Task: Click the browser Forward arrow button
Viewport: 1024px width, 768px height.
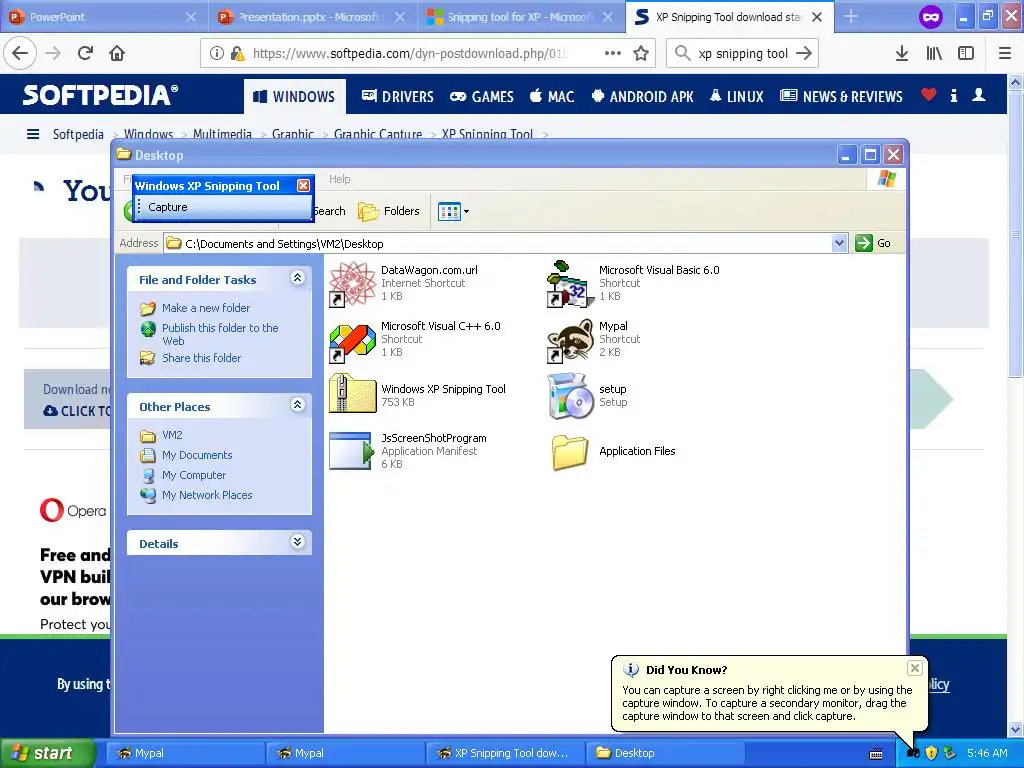Action: click(53, 54)
